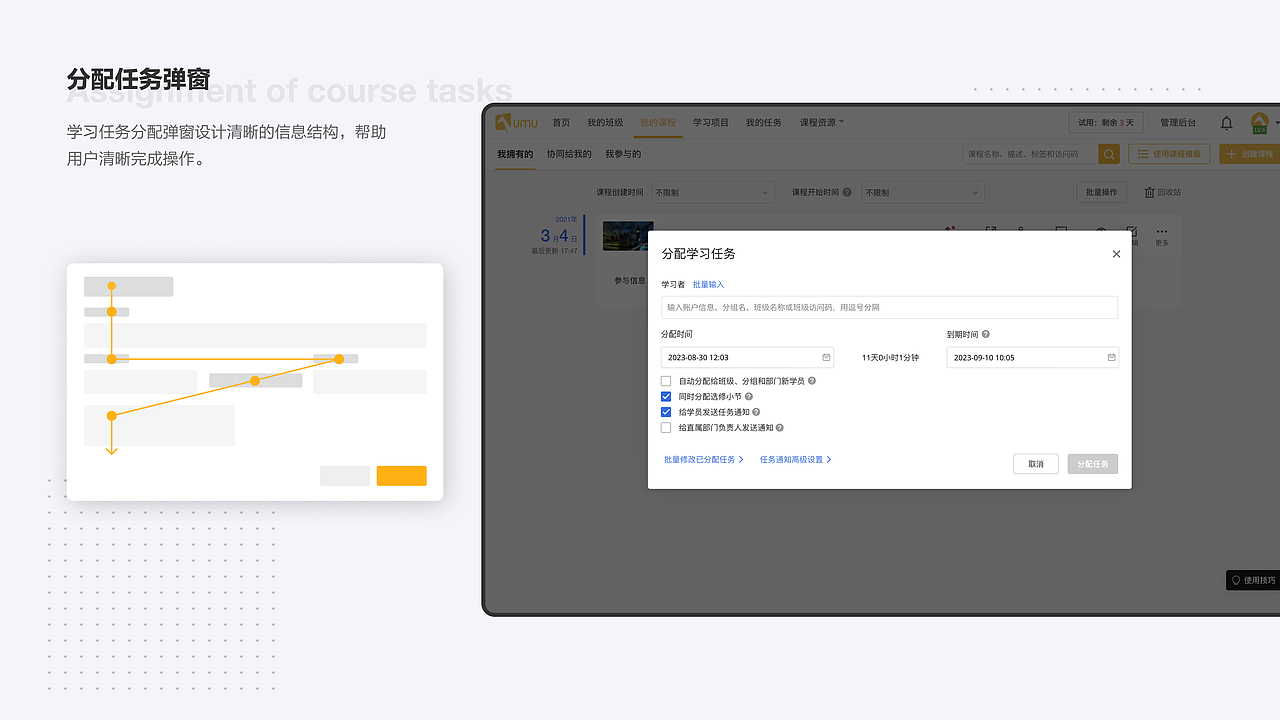
Task: Switch to 协同给我的 tab
Action: (x=569, y=154)
